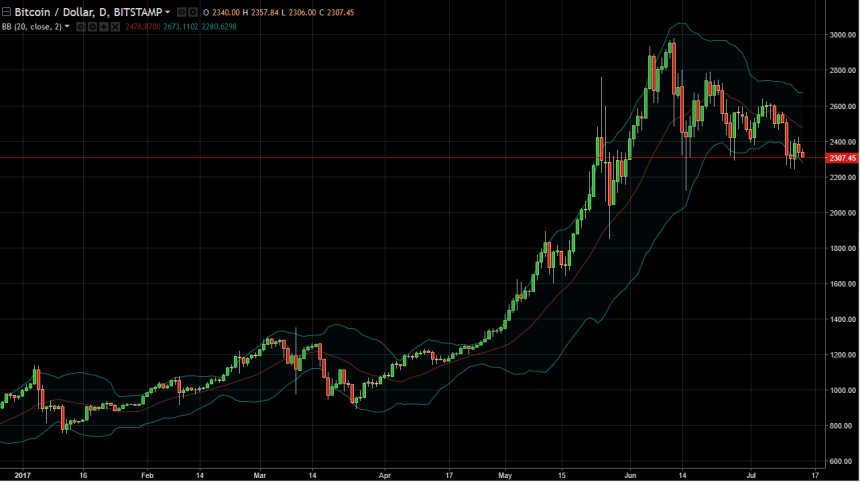Click the 1000.00 price axis label
The image size is (860, 482).
(842, 390)
